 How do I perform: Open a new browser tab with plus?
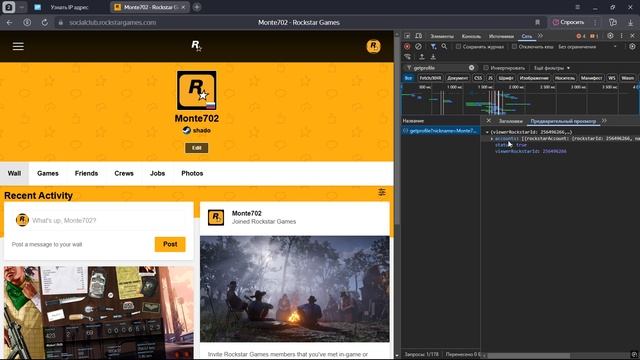[x=197, y=7]
